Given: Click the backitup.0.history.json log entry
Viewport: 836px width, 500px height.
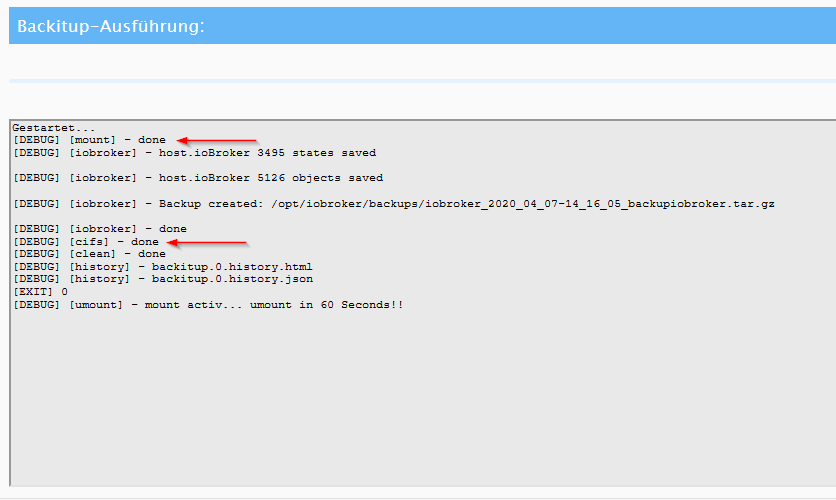Looking at the screenshot, I should pyautogui.click(x=232, y=279).
